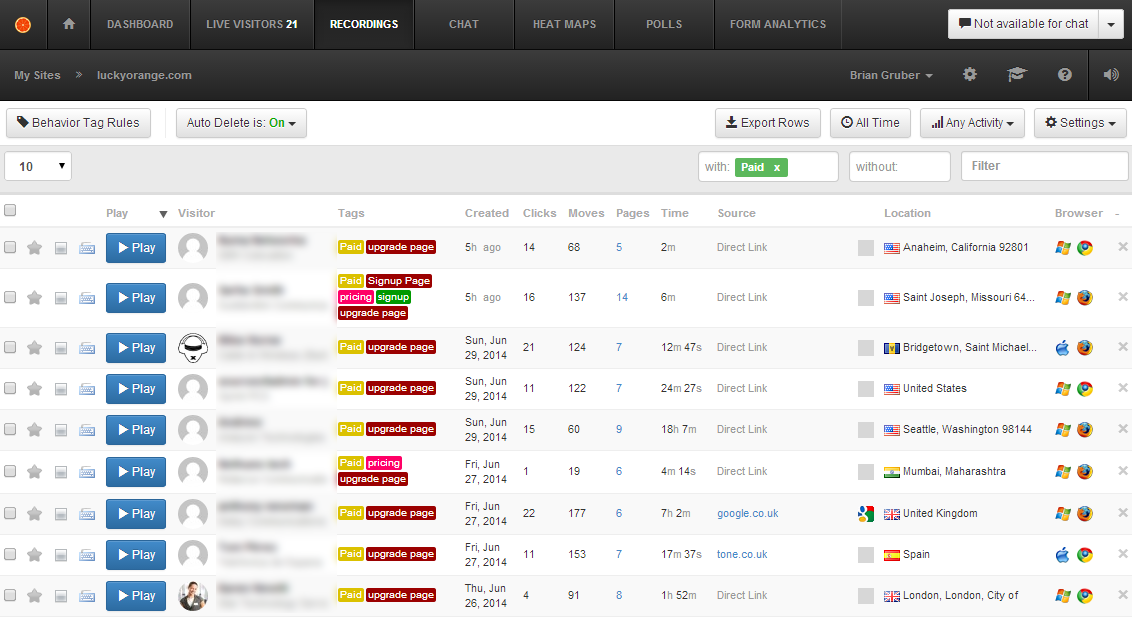Open the help question mark icon
The image size is (1132, 619).
tap(1064, 74)
